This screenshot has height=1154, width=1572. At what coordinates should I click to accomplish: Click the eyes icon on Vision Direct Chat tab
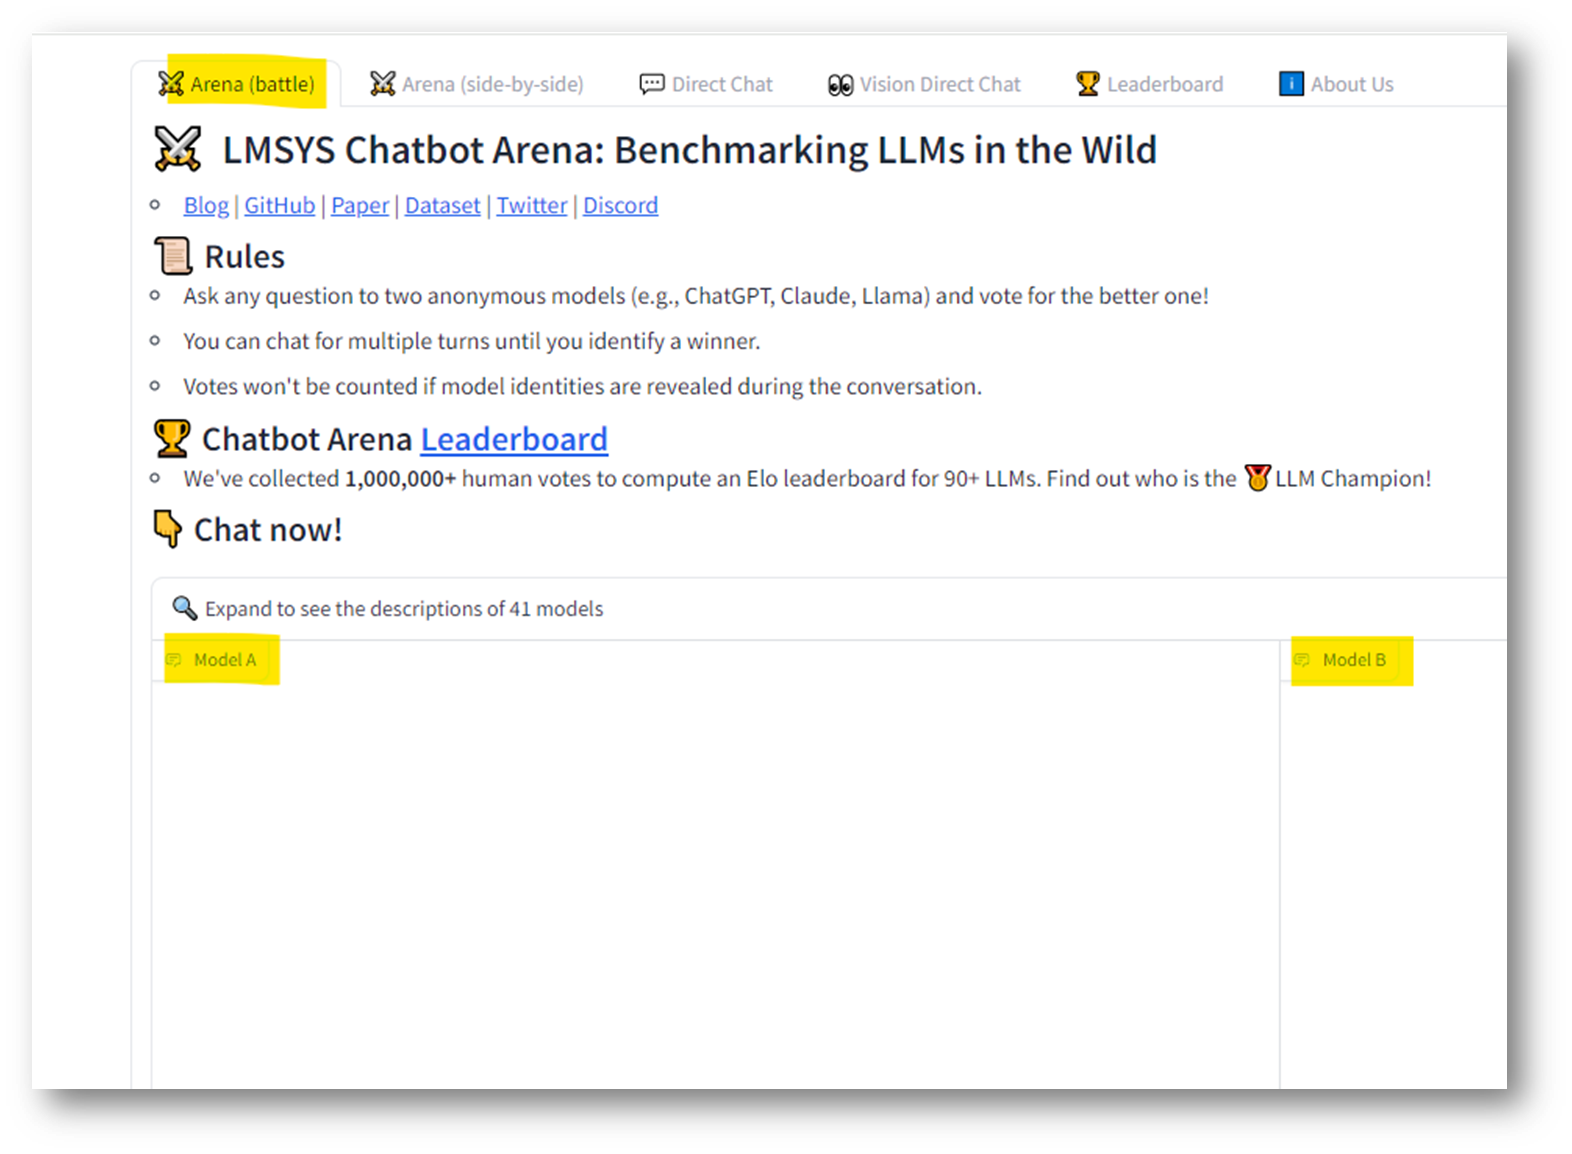click(841, 85)
